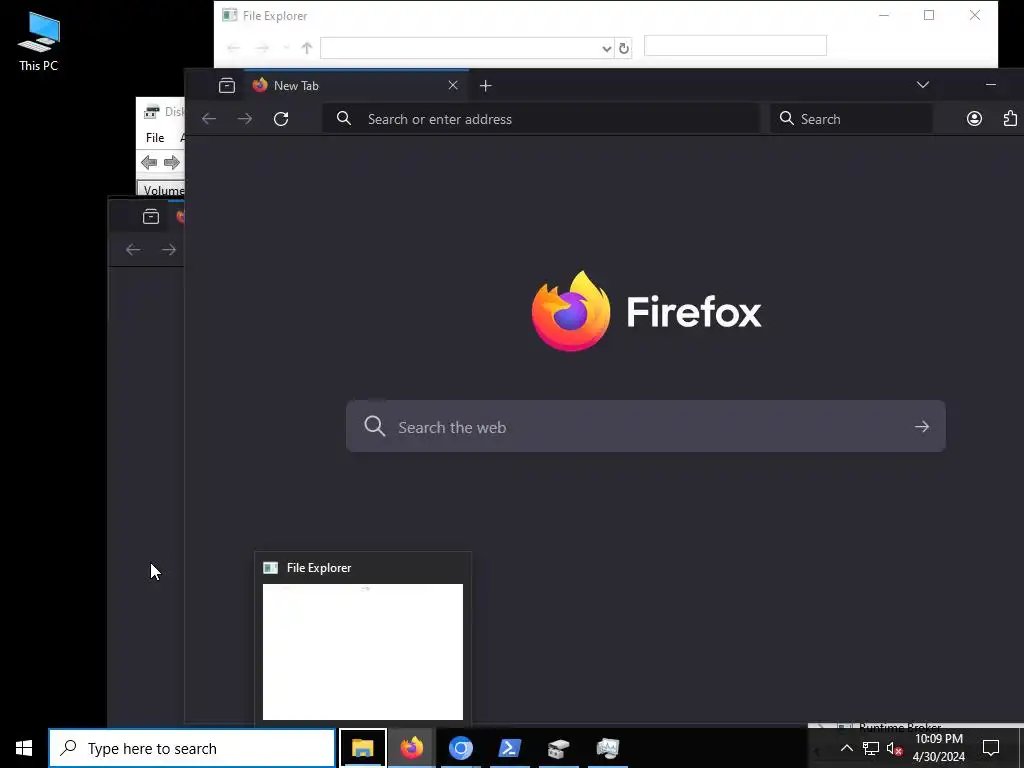Click Disk Management forward arrow toolbar button

172,163
